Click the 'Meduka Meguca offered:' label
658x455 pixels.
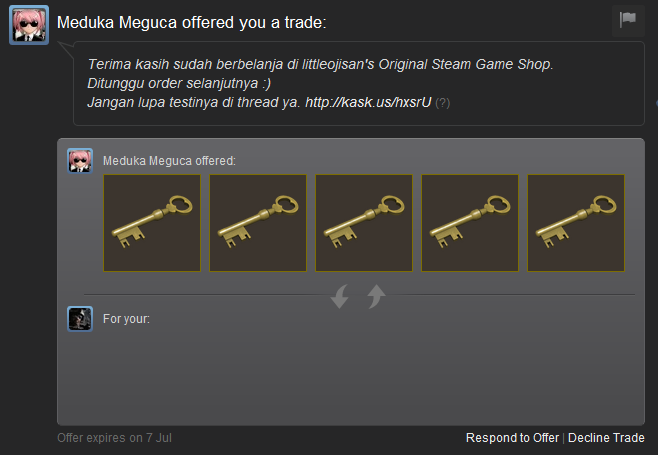170,161
